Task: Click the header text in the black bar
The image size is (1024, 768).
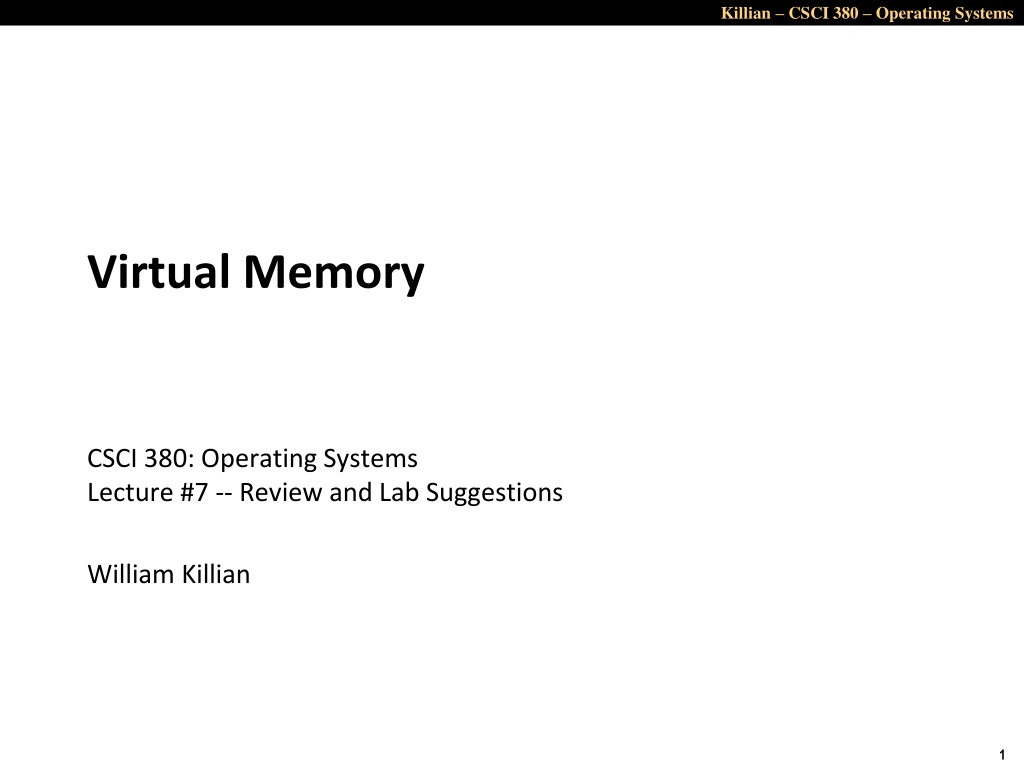Action: 867,13
